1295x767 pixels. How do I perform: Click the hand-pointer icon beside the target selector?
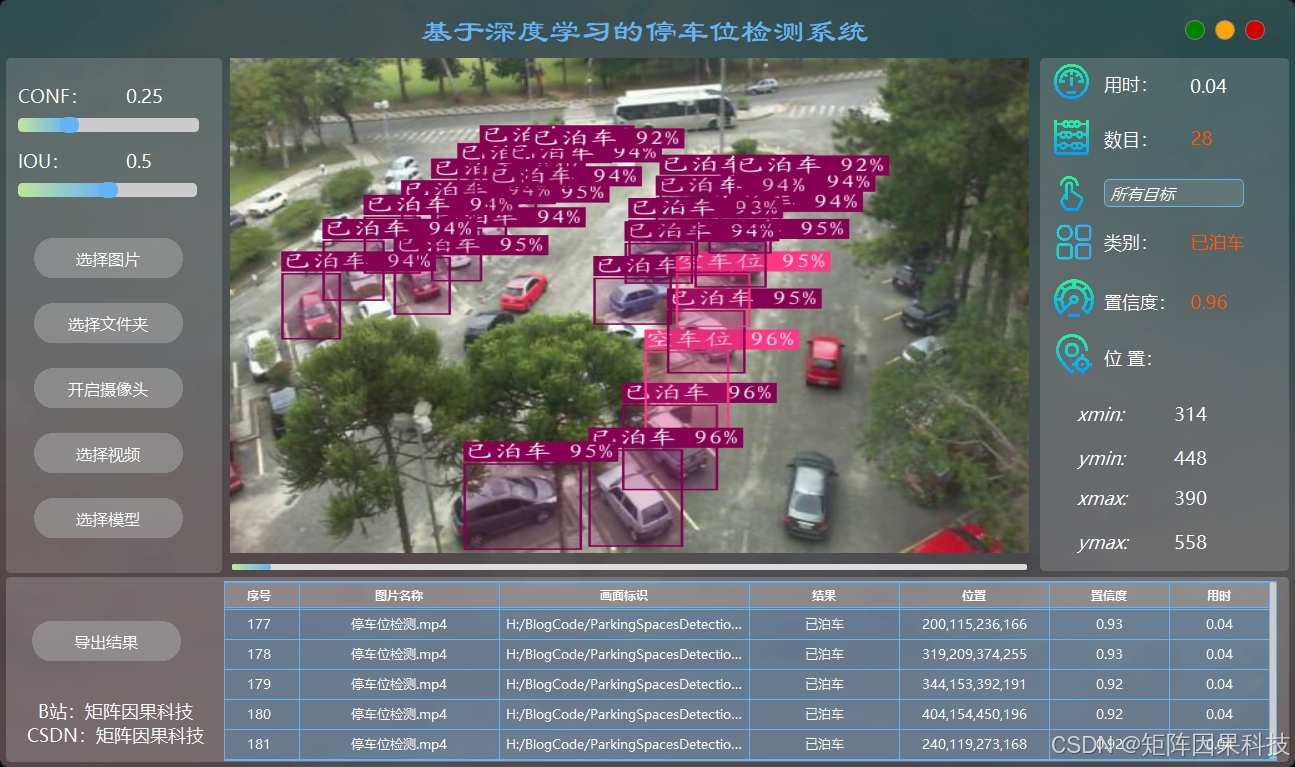point(1071,192)
